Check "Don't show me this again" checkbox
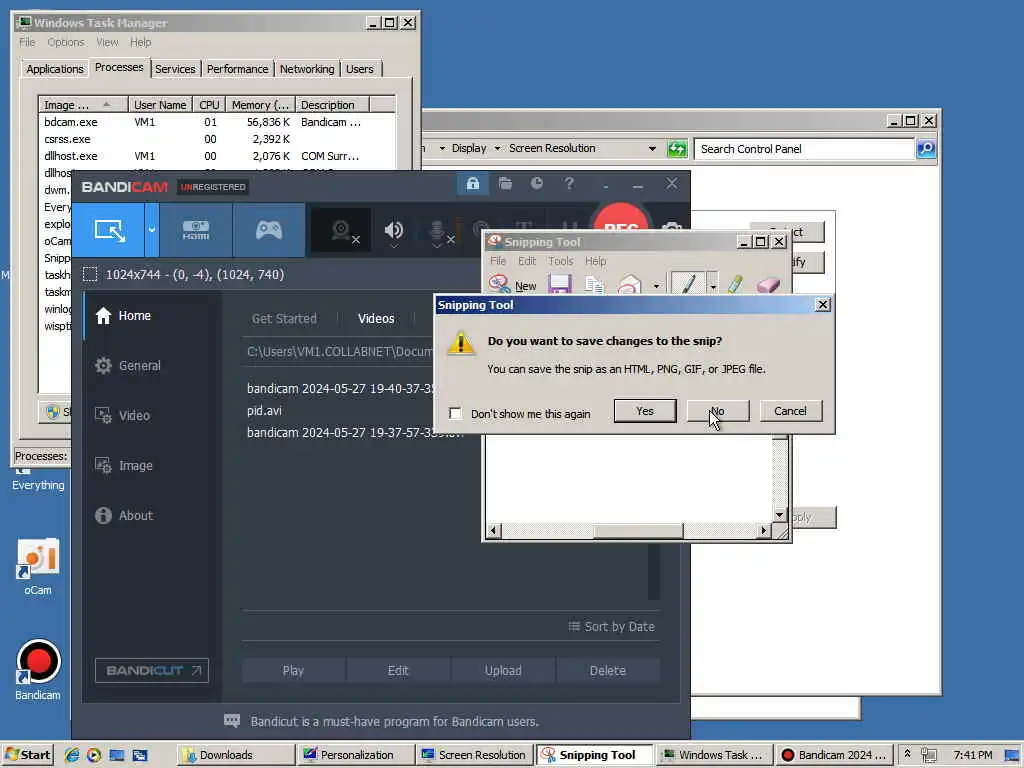 pyautogui.click(x=456, y=413)
